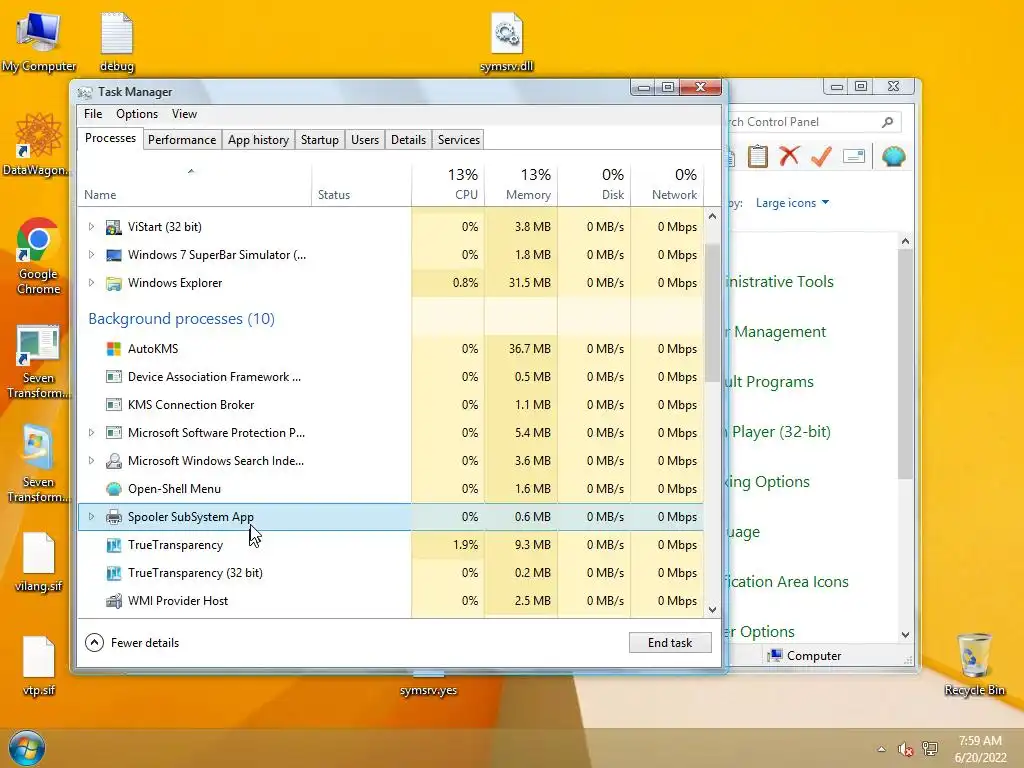Click the process list scroll down arrow
The image size is (1024, 768).
click(712, 609)
